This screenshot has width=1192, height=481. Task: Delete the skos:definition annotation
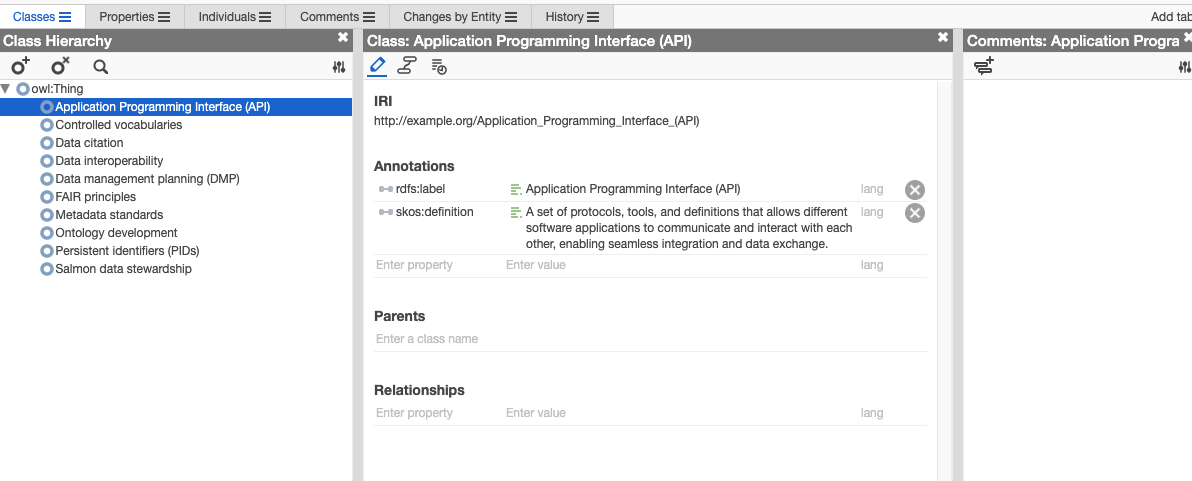pyautogui.click(x=914, y=213)
